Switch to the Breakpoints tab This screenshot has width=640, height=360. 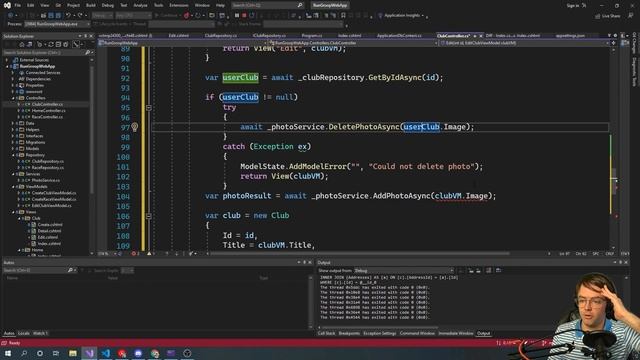pyautogui.click(x=349, y=333)
